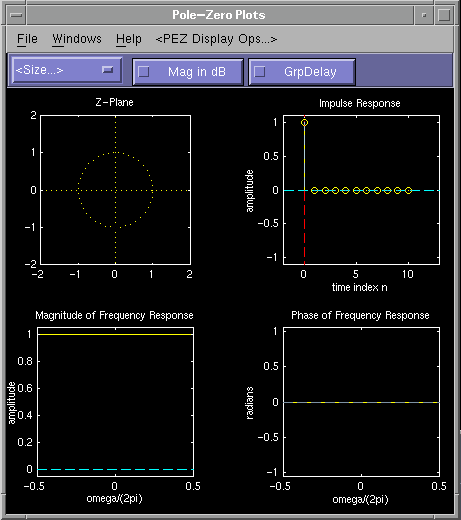Open the File menu
This screenshot has width=461, height=520.
point(27,39)
